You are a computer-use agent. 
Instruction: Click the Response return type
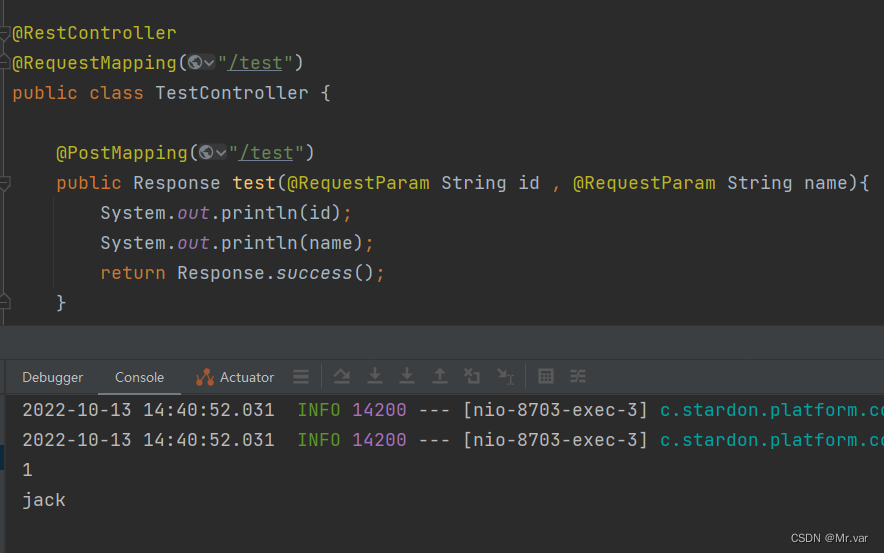click(176, 183)
